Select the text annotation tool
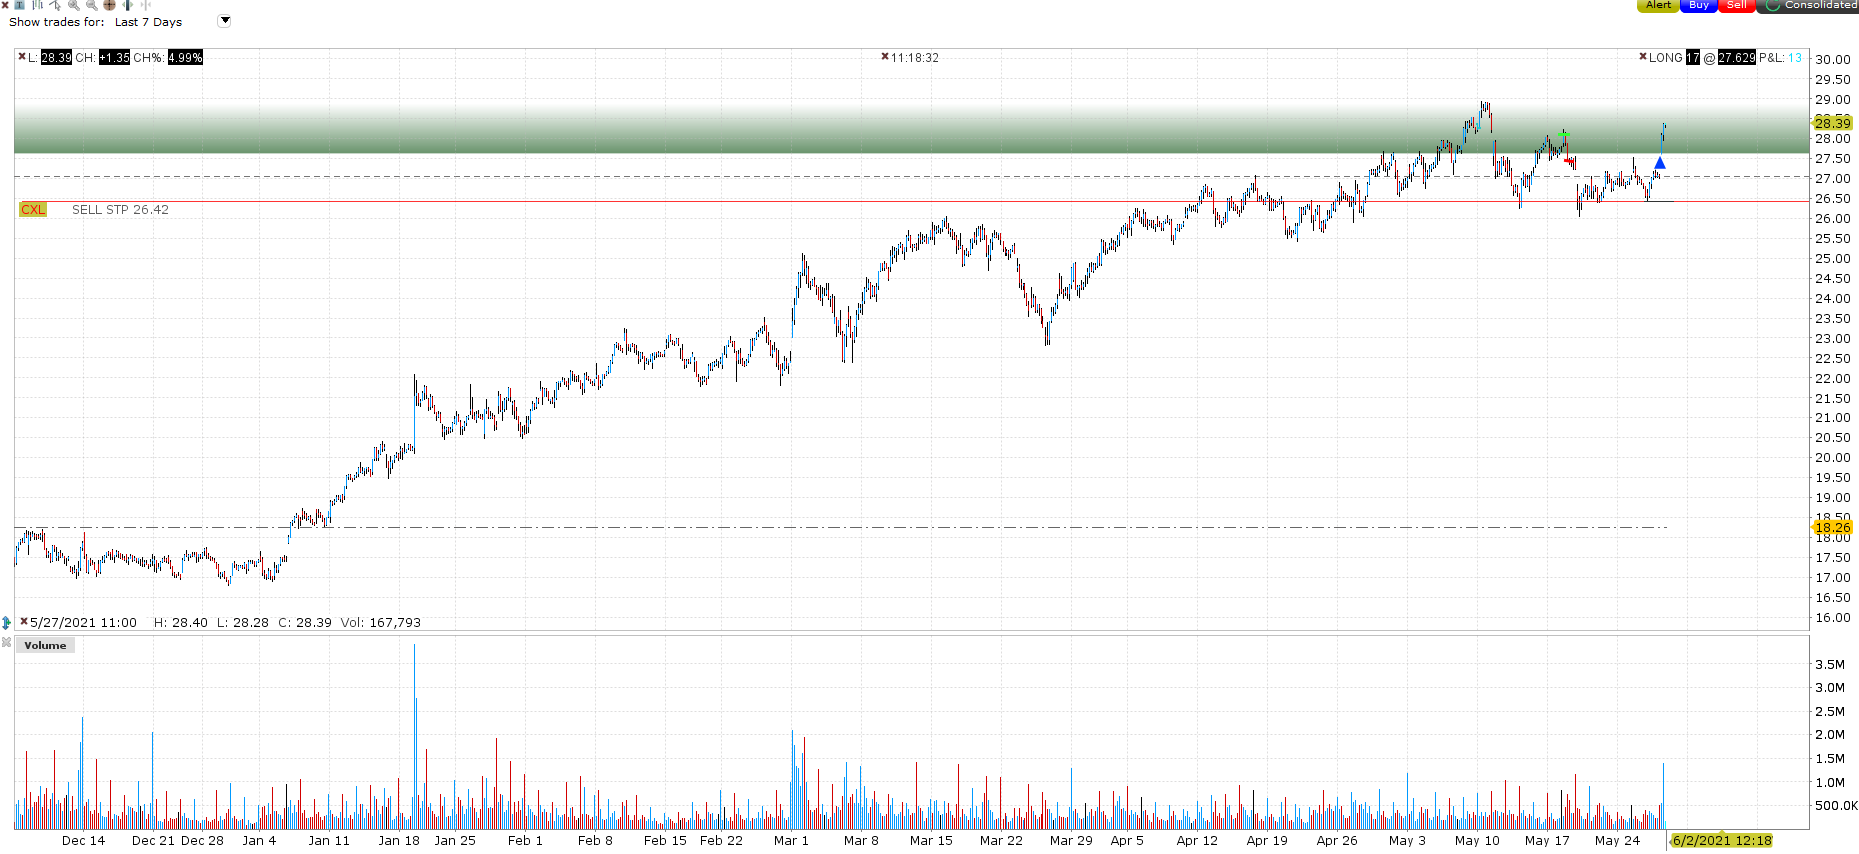This screenshot has width=1859, height=854. [x=20, y=5]
